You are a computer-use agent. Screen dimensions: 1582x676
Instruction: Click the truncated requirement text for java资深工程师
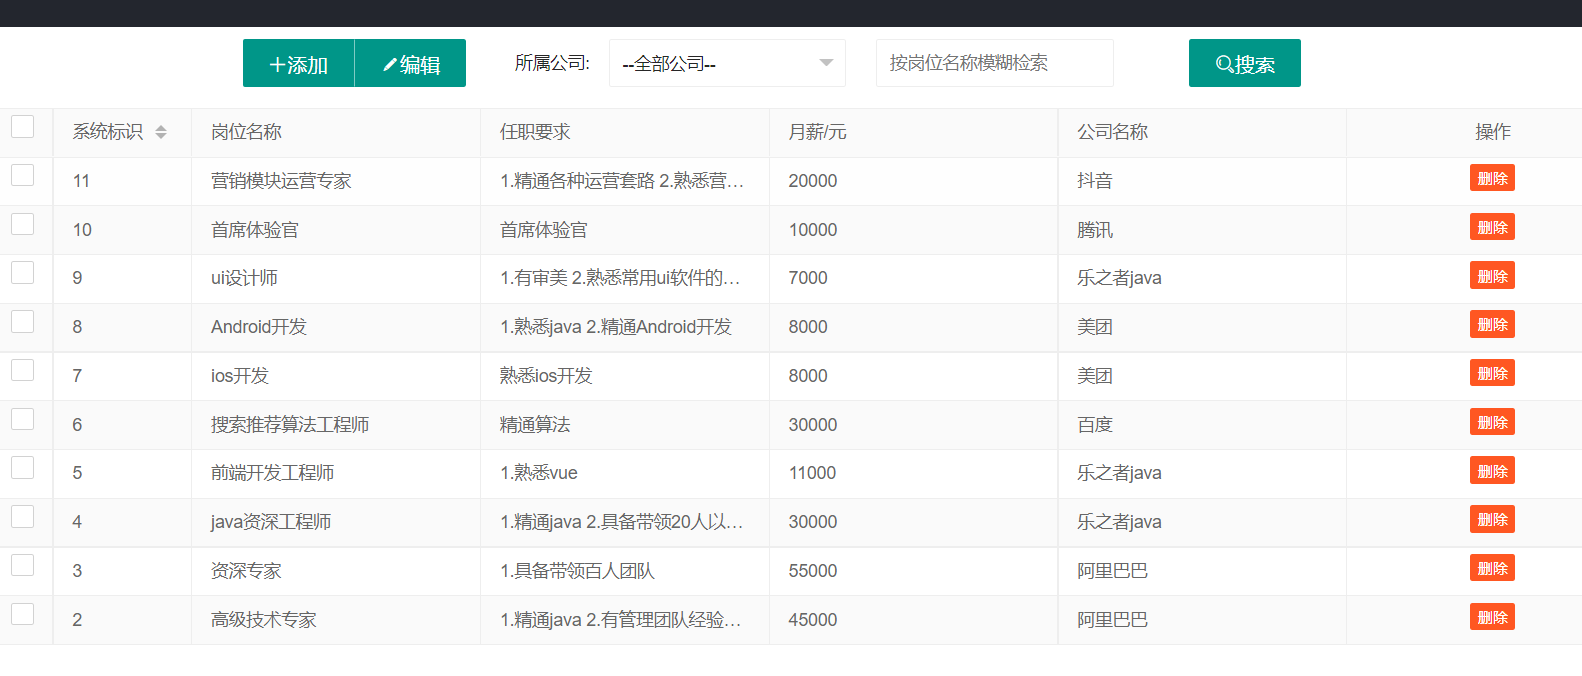pos(621,522)
